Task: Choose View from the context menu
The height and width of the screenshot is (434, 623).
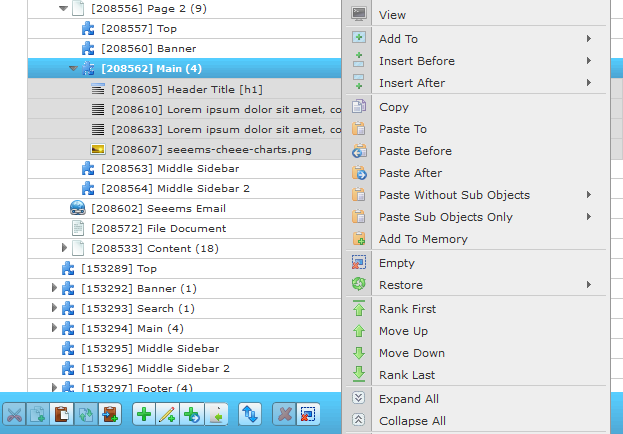Action: [477, 15]
